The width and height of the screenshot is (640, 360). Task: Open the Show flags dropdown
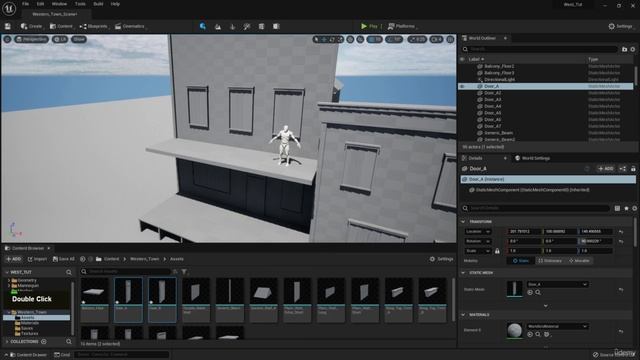coord(79,39)
